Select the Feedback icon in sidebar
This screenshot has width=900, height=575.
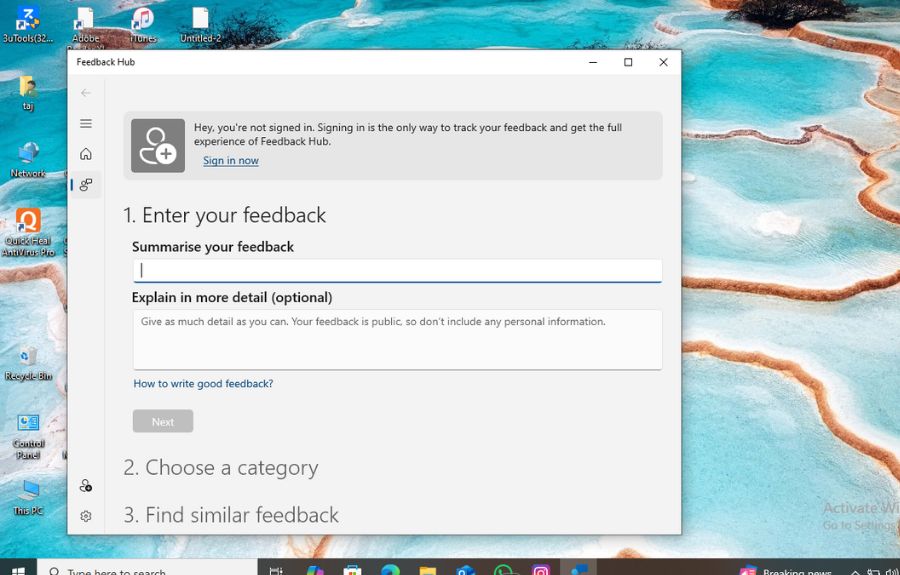coord(86,185)
